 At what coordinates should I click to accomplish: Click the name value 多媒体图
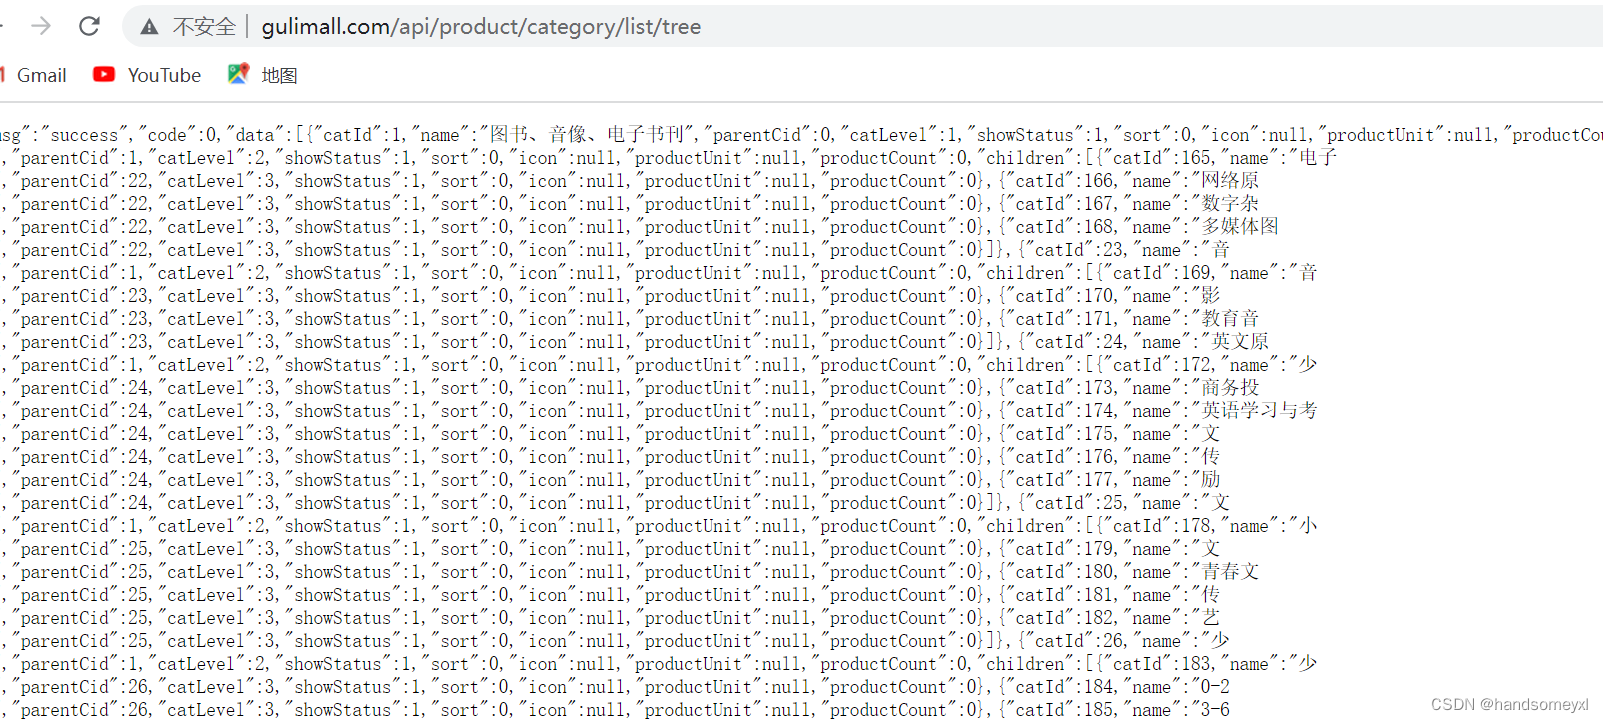tap(1240, 227)
